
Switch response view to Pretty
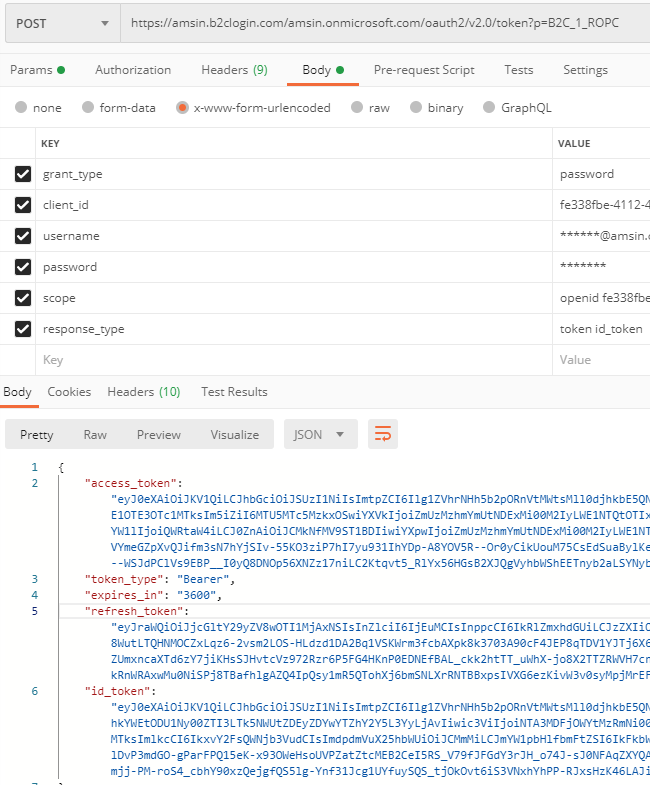click(37, 435)
